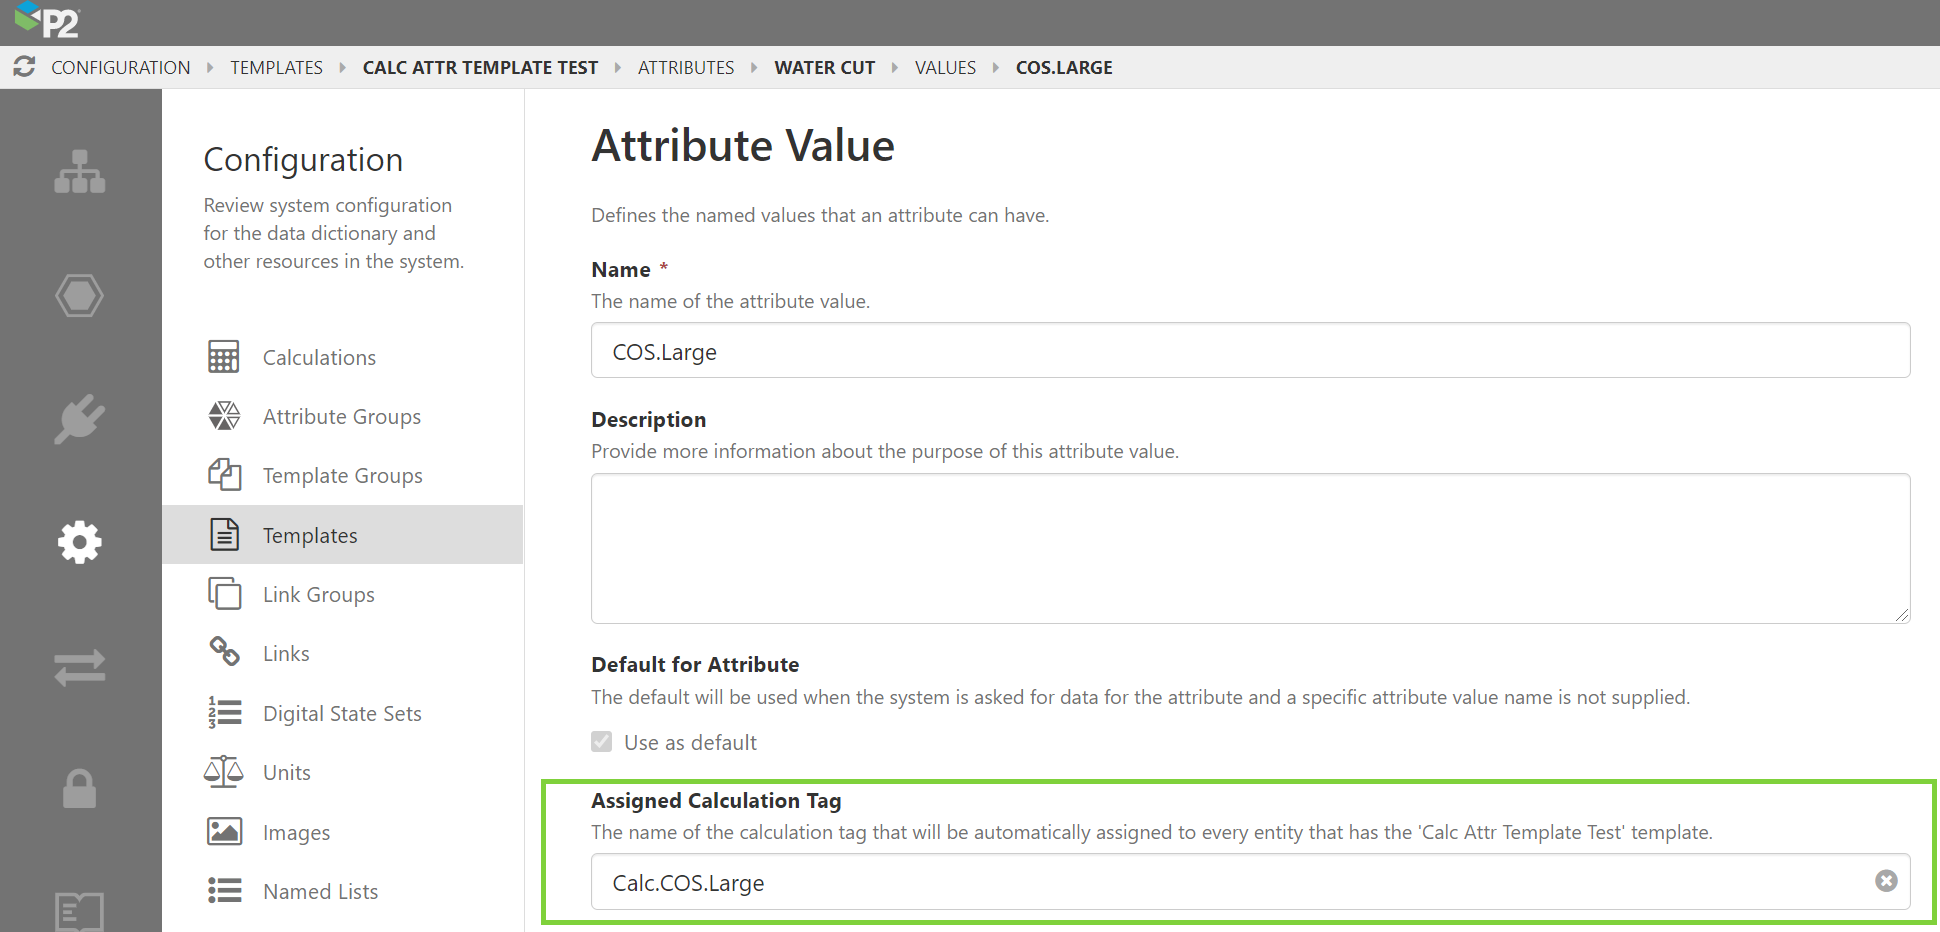
Task: Open the Units menu item
Action: point(287,773)
